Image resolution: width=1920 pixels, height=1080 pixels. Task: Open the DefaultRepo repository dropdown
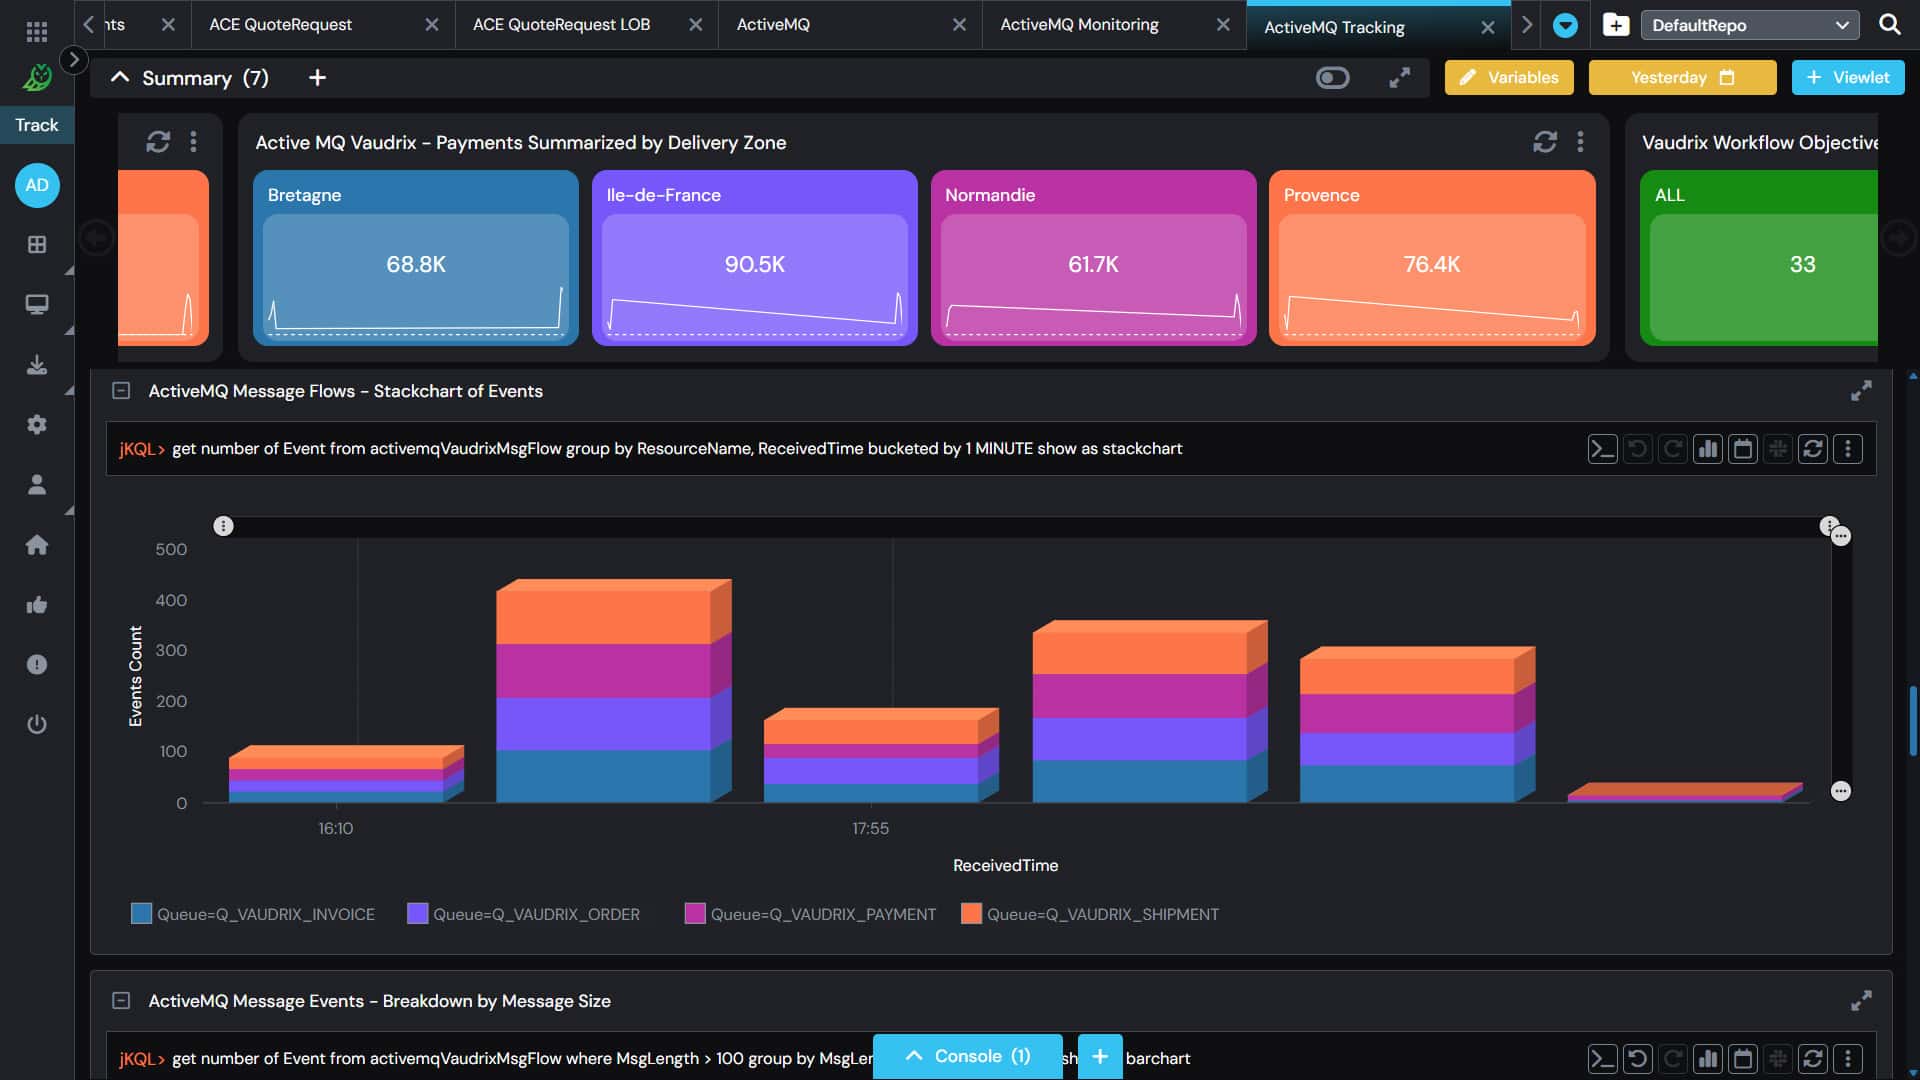[1749, 25]
